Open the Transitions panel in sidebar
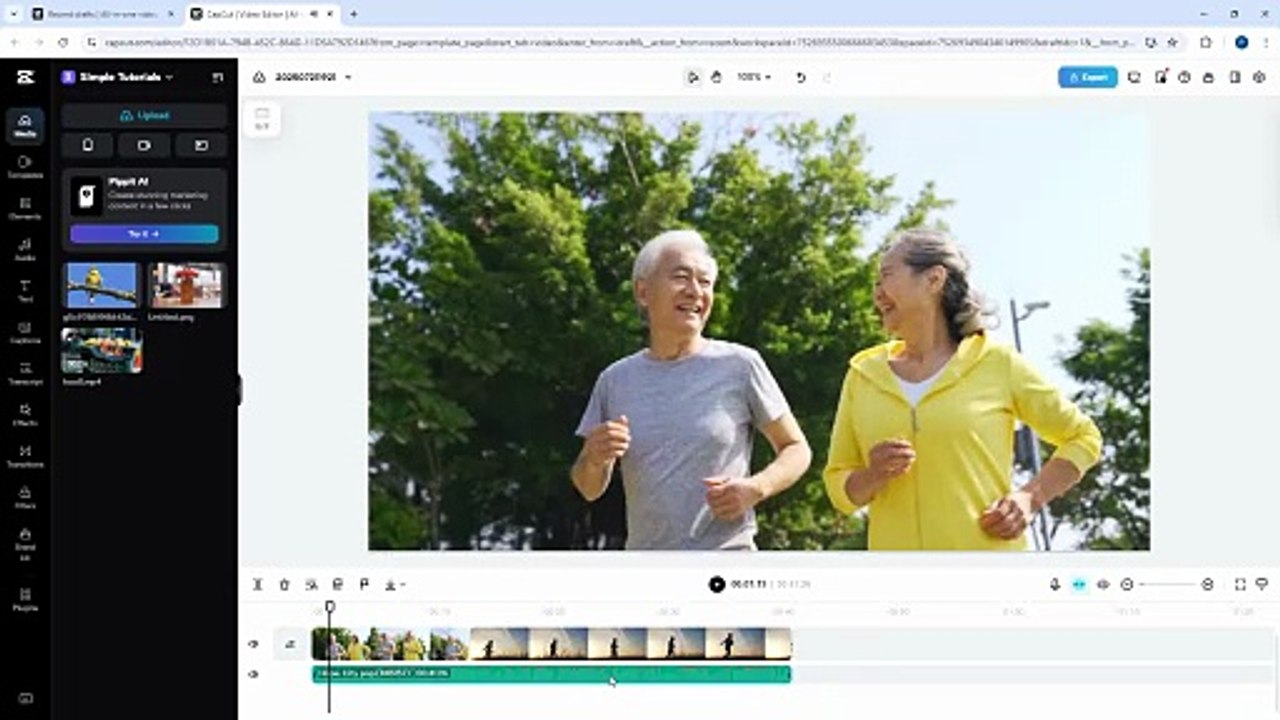Image resolution: width=1280 pixels, height=720 pixels. 25,456
